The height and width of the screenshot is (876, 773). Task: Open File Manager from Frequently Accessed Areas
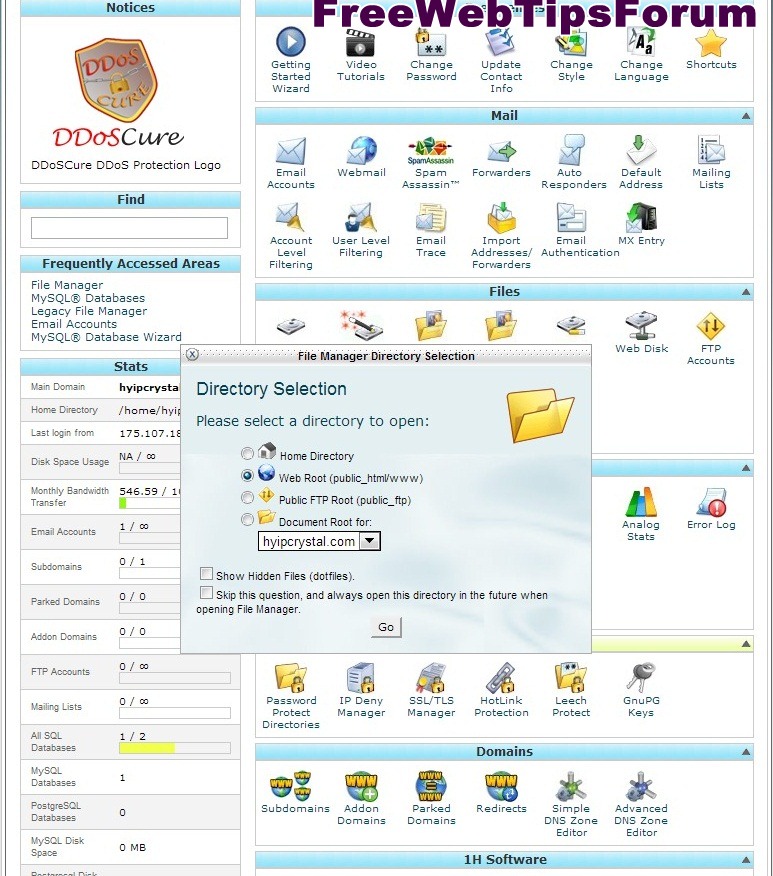(67, 285)
